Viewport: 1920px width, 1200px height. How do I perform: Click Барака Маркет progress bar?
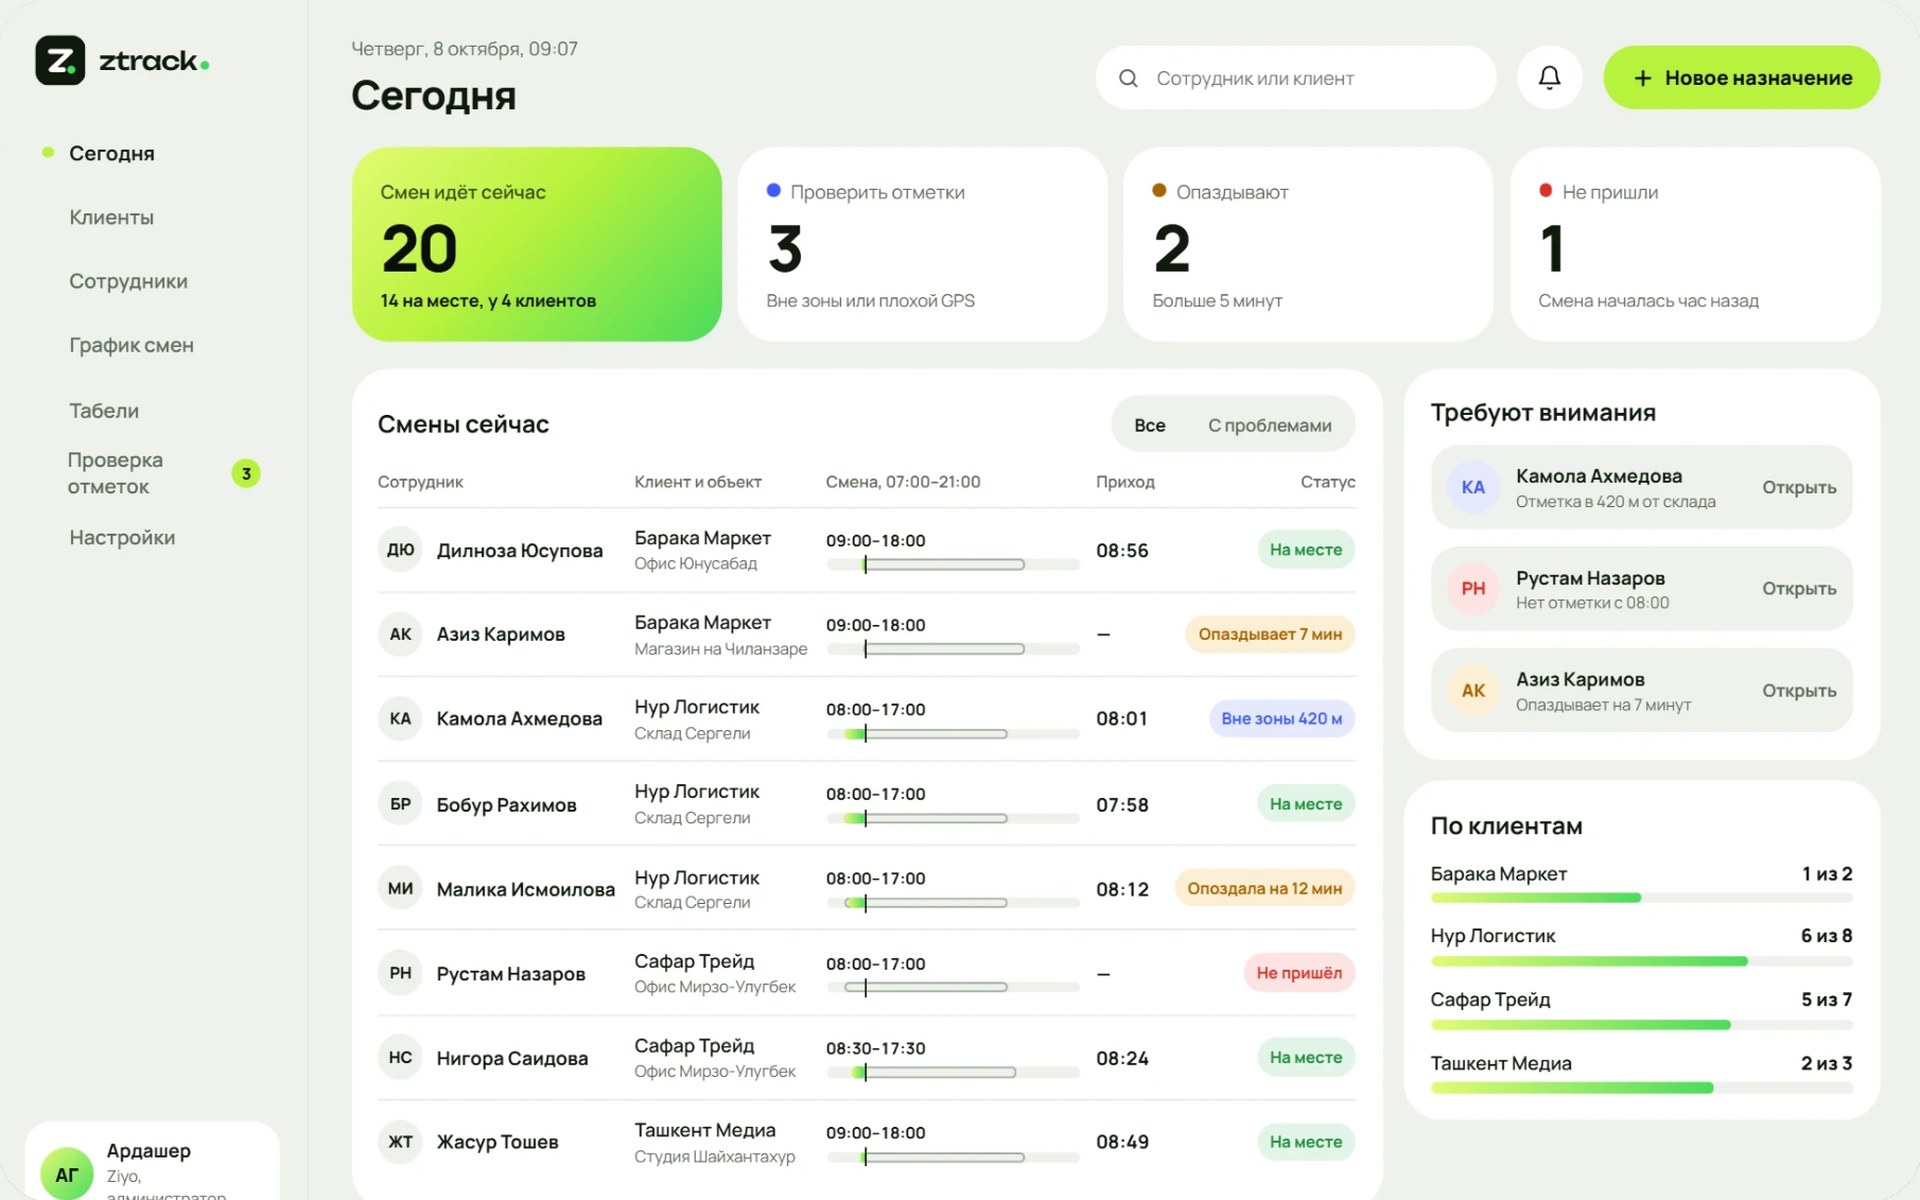pos(1641,898)
